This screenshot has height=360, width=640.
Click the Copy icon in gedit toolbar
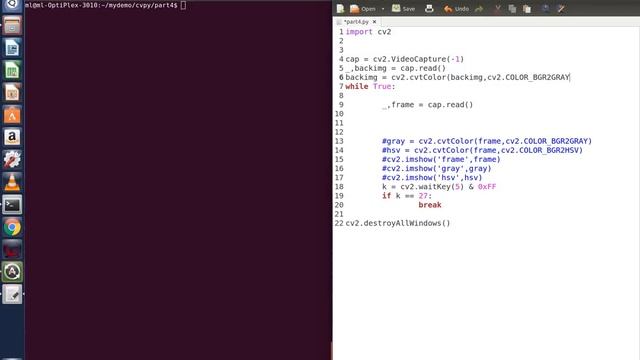(512, 9)
